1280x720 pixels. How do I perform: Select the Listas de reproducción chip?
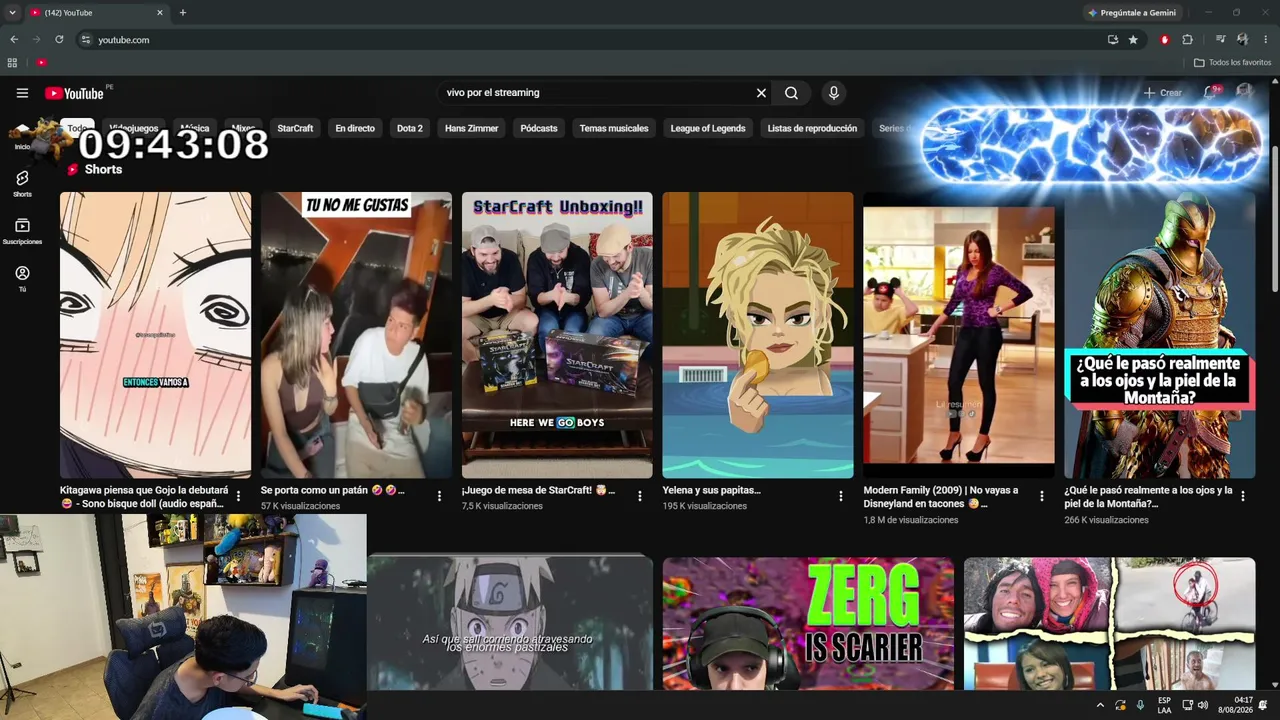click(x=812, y=128)
